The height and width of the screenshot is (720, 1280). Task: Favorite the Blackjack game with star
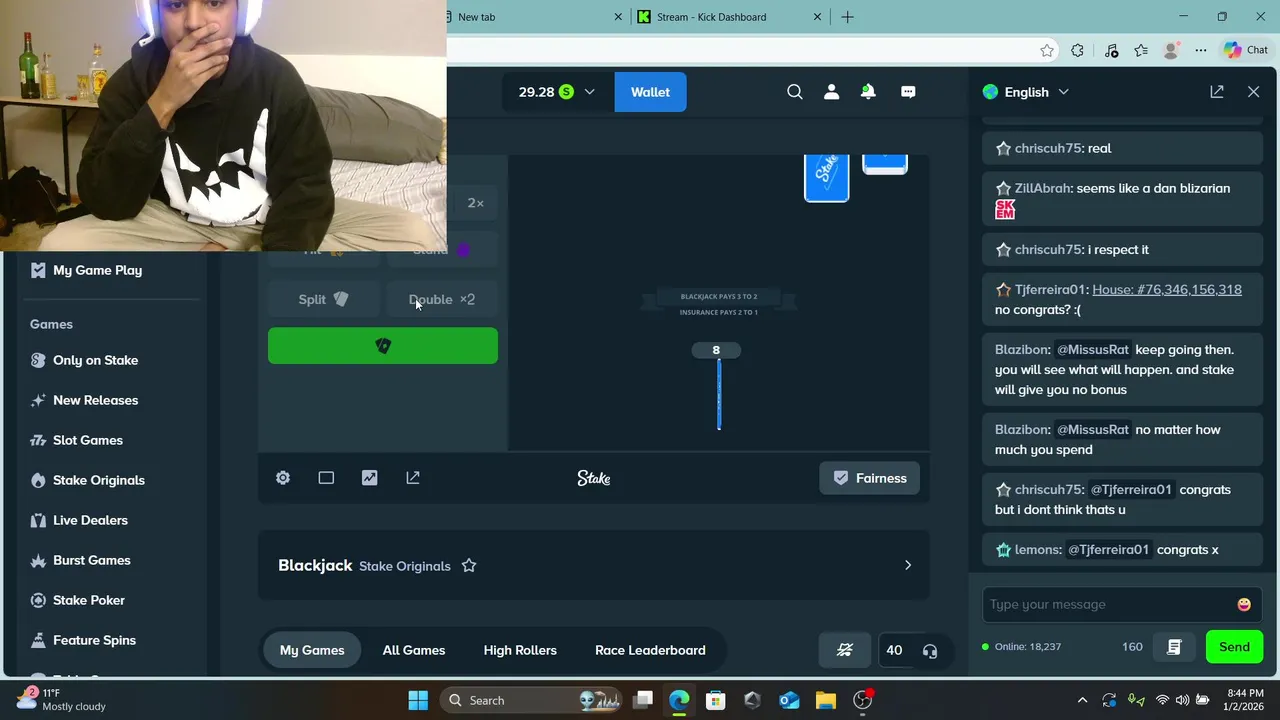coord(469,566)
